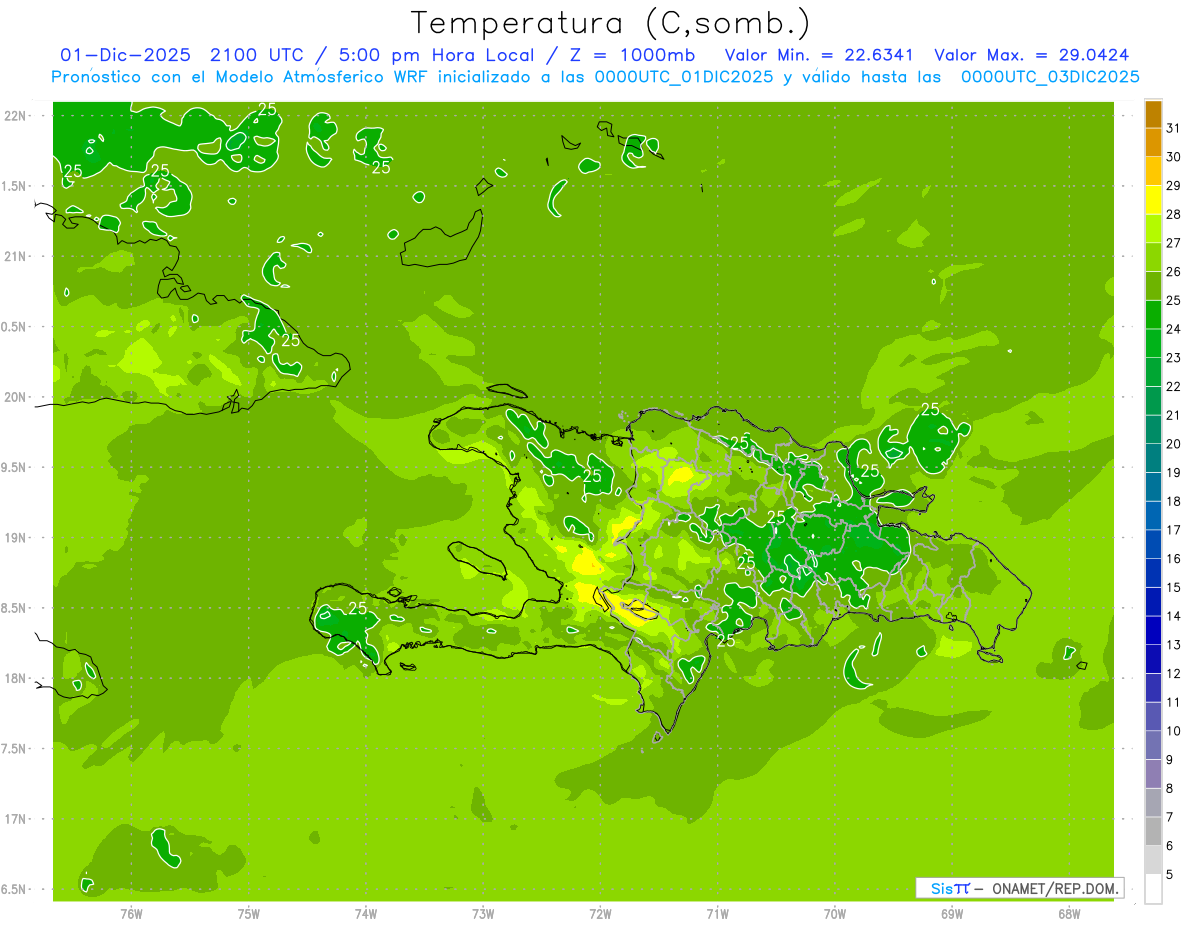Click the '19N' latitude axis label

click(15, 538)
